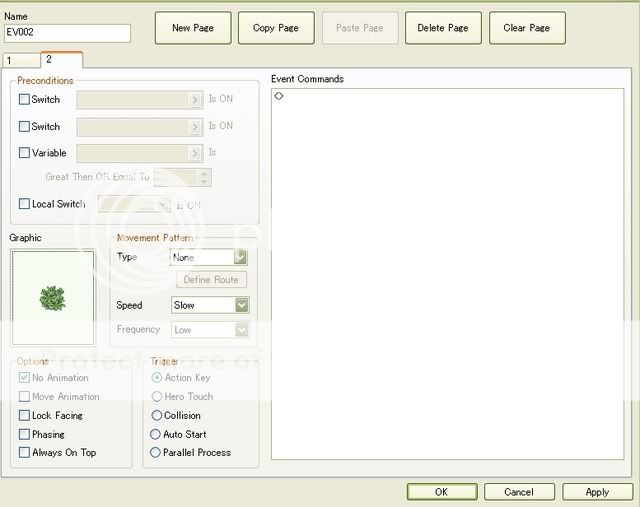
Task: Enable the Variable precondition checkbox
Action: click(25, 153)
